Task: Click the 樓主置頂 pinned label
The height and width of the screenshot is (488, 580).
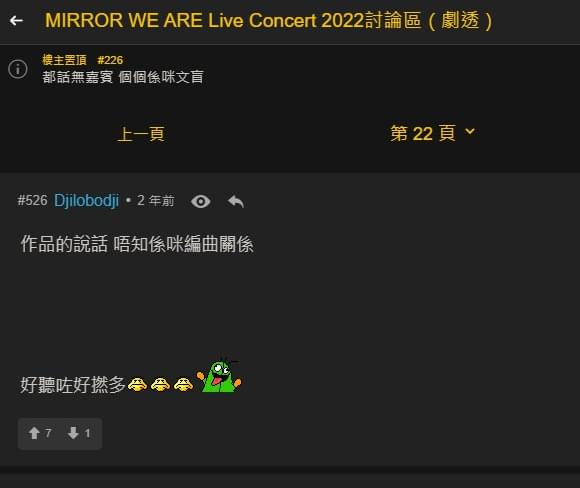Action: point(64,60)
